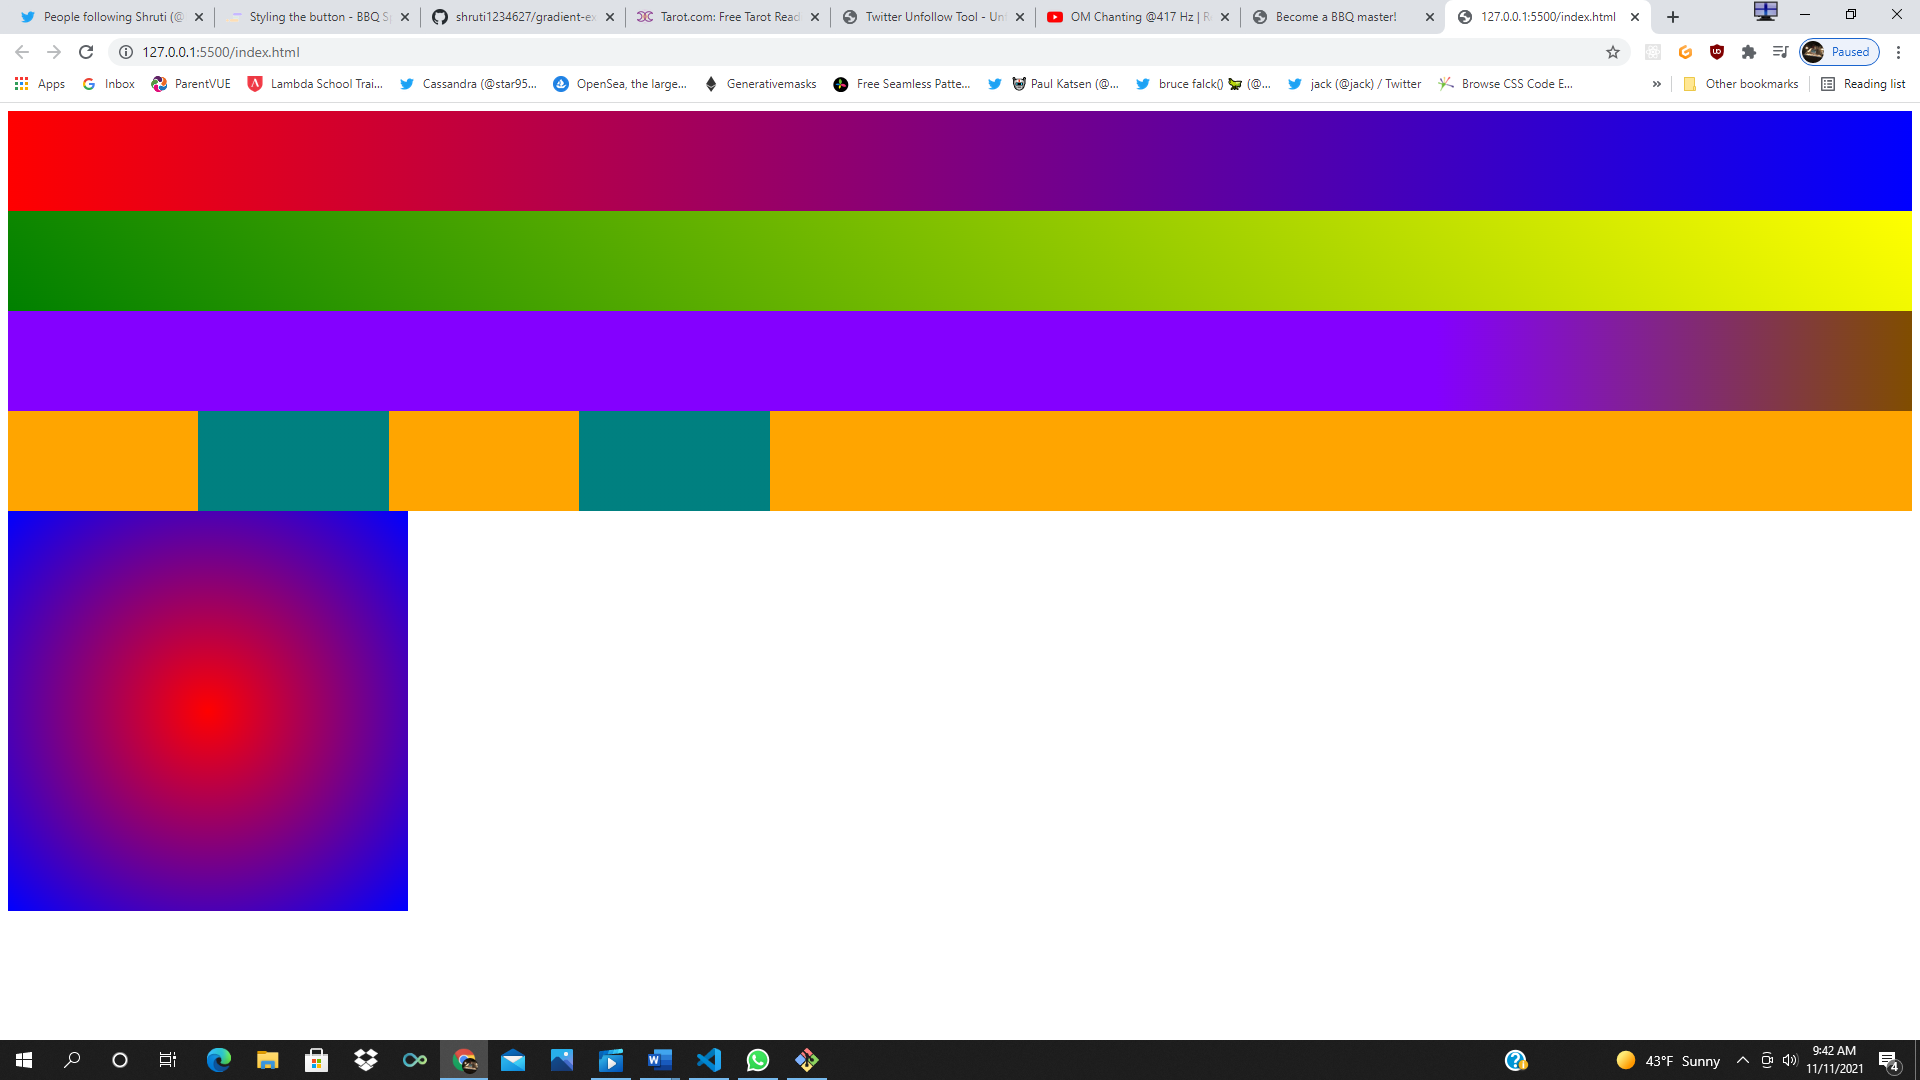Open the Apps shortcut in the bookmarks bar
The height and width of the screenshot is (1080, 1920).
pos(40,84)
